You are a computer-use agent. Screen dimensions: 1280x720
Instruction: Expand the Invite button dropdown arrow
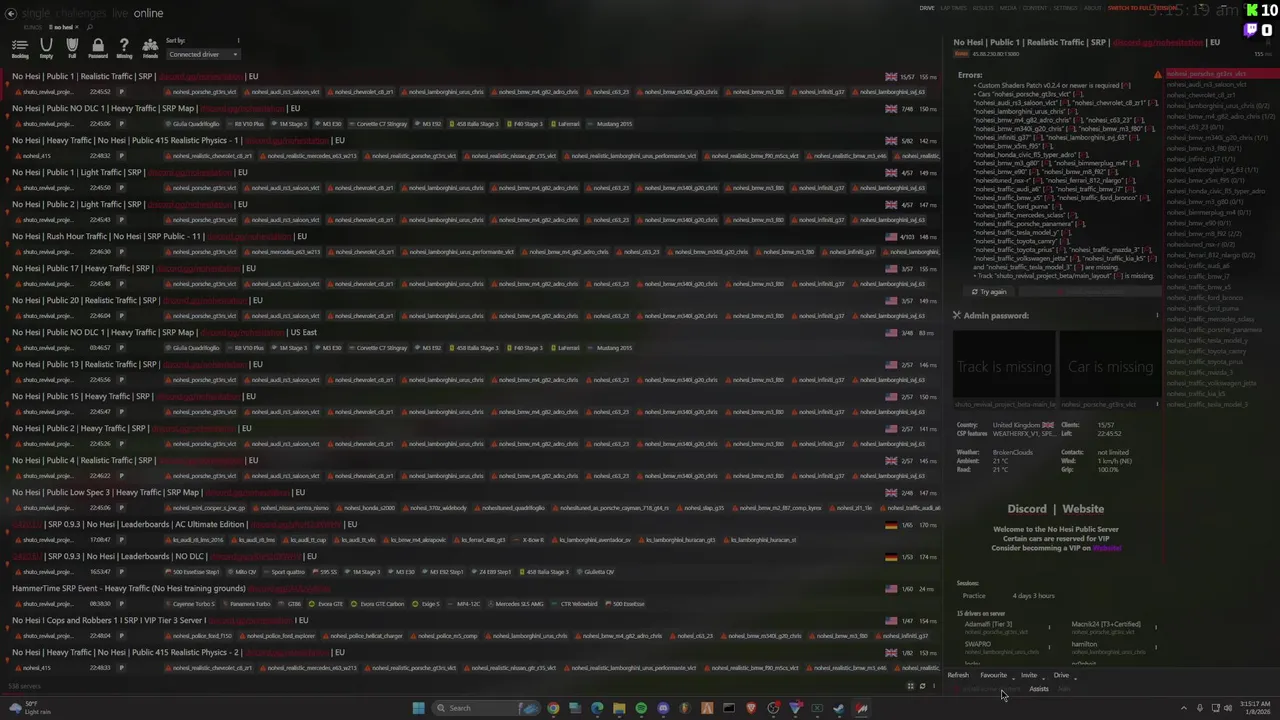(1043, 677)
